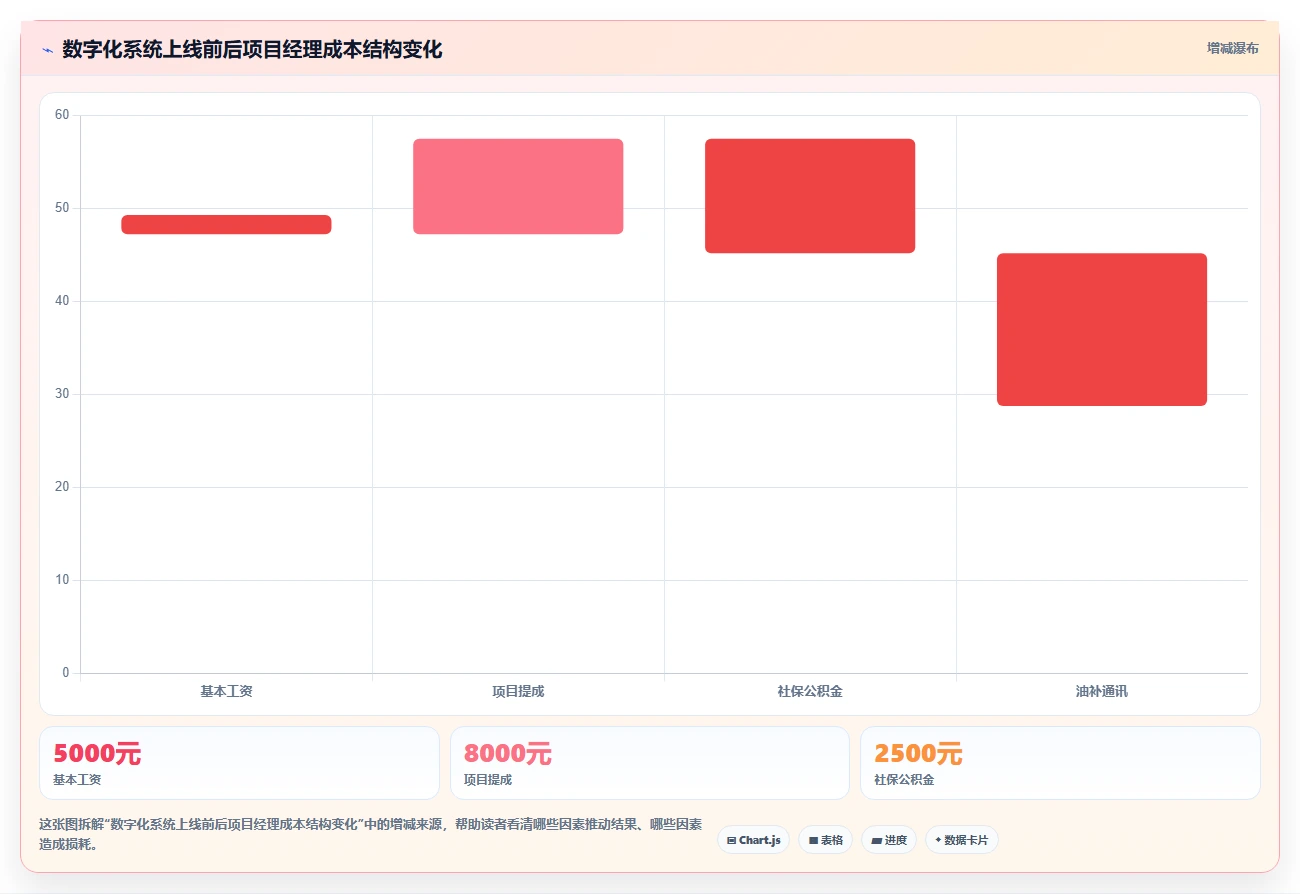Select the 表格 tag chip
Image resolution: width=1300 pixels, height=894 pixels.
[x=825, y=840]
